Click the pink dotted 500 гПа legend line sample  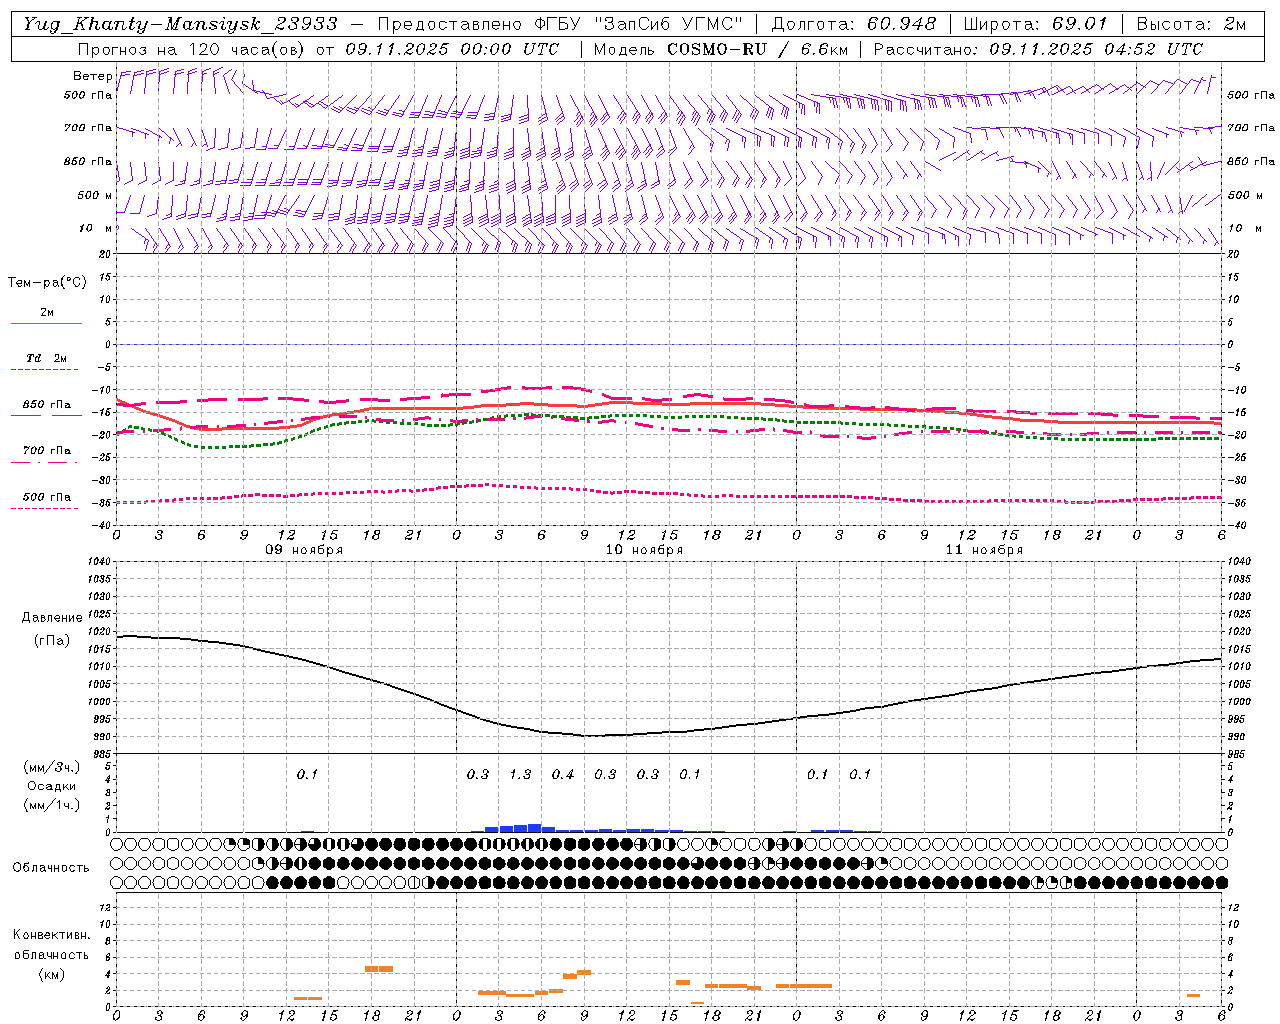pos(44,508)
